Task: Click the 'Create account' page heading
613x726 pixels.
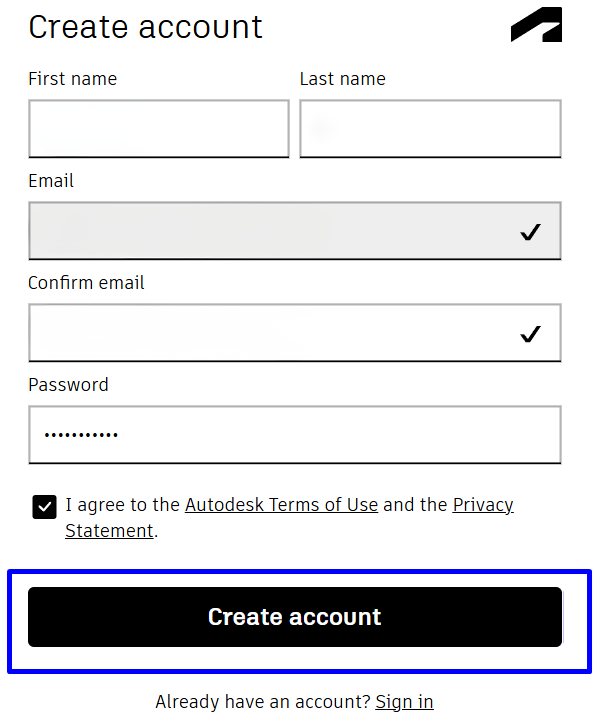Action: coord(145,27)
